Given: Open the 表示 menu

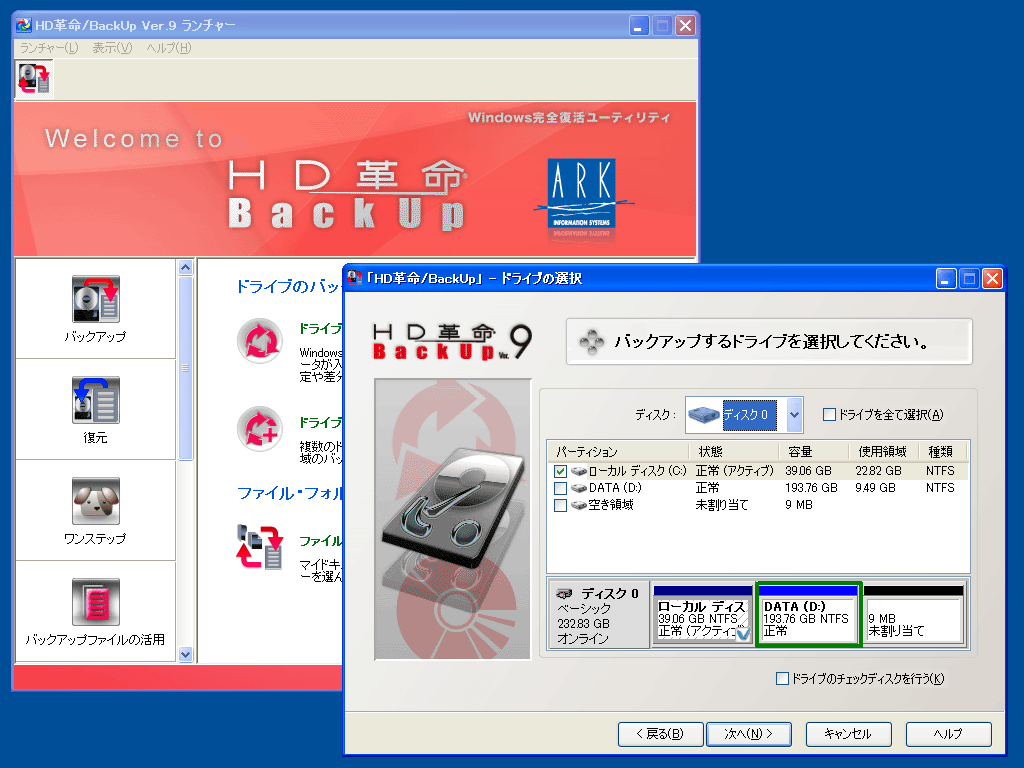Looking at the screenshot, I should (x=112, y=48).
